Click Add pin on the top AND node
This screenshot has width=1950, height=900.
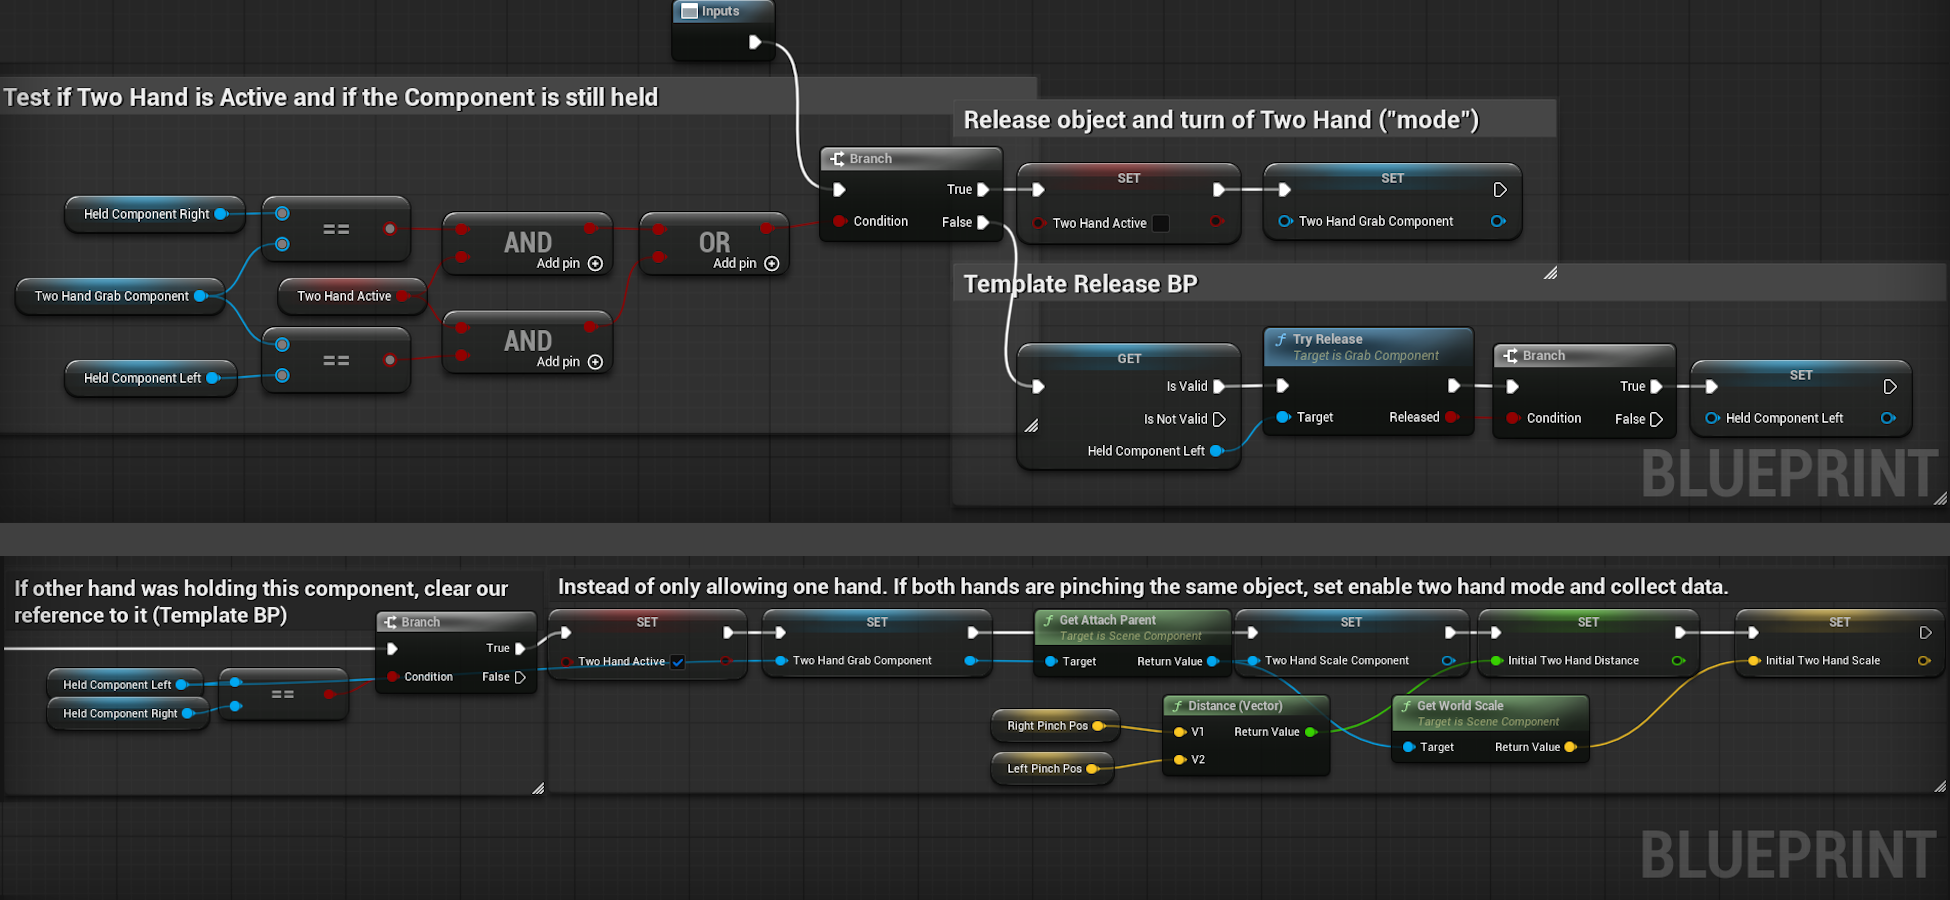pyautogui.click(x=595, y=263)
